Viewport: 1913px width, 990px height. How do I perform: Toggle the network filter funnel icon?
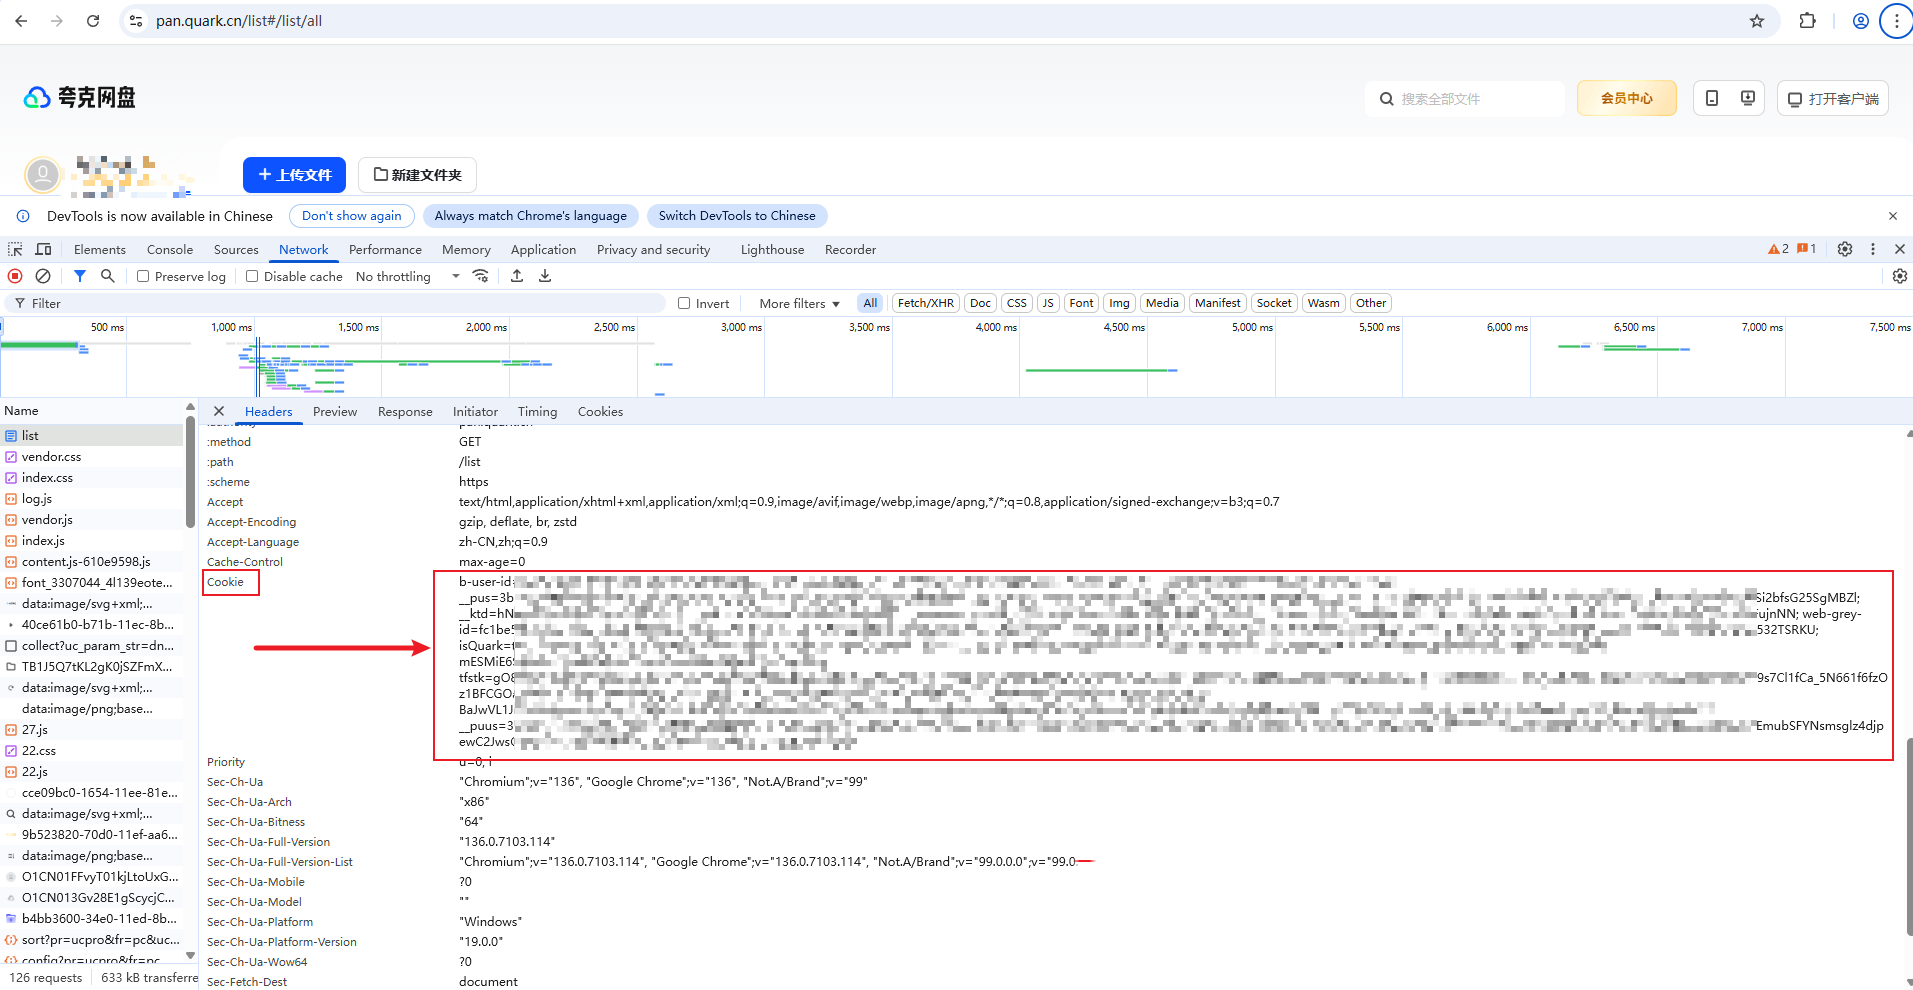80,276
